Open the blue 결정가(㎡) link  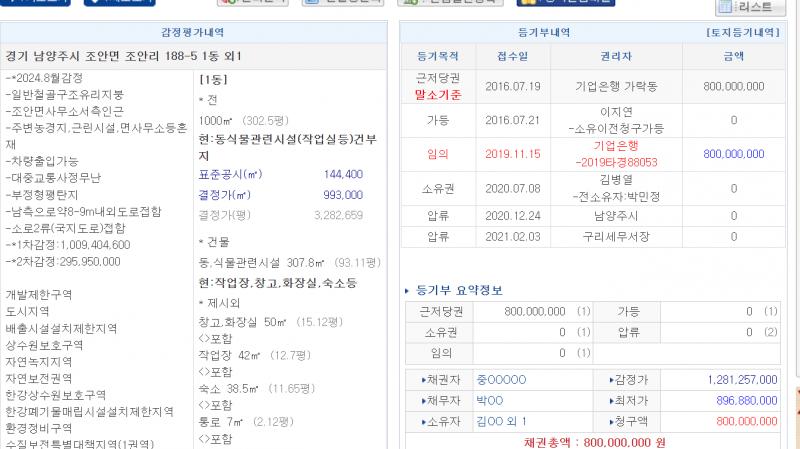point(224,195)
